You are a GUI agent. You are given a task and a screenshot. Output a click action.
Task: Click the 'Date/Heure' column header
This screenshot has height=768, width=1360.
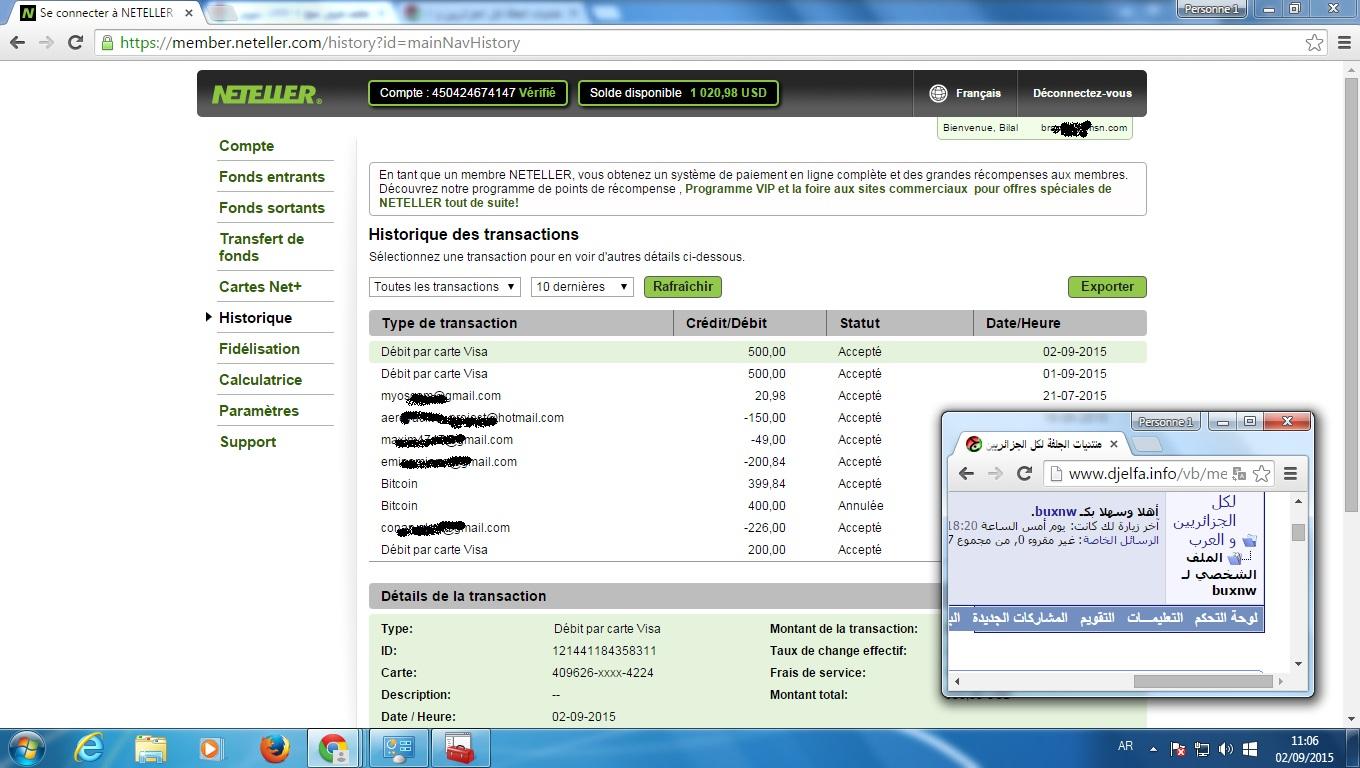coord(1060,323)
